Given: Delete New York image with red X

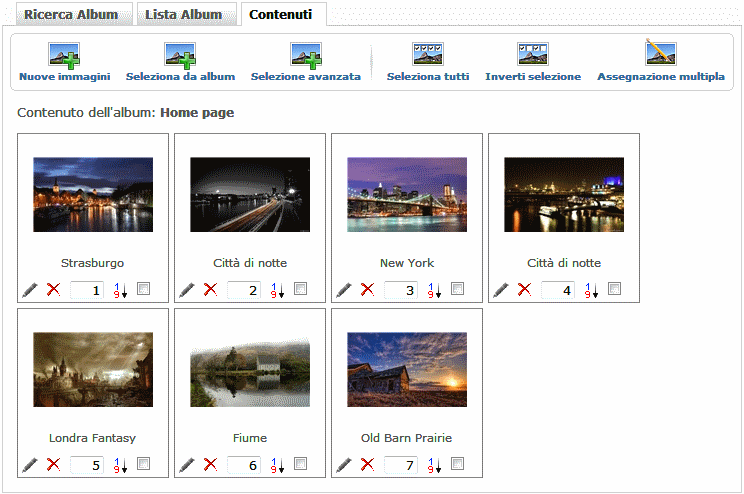Looking at the screenshot, I should 367,290.
